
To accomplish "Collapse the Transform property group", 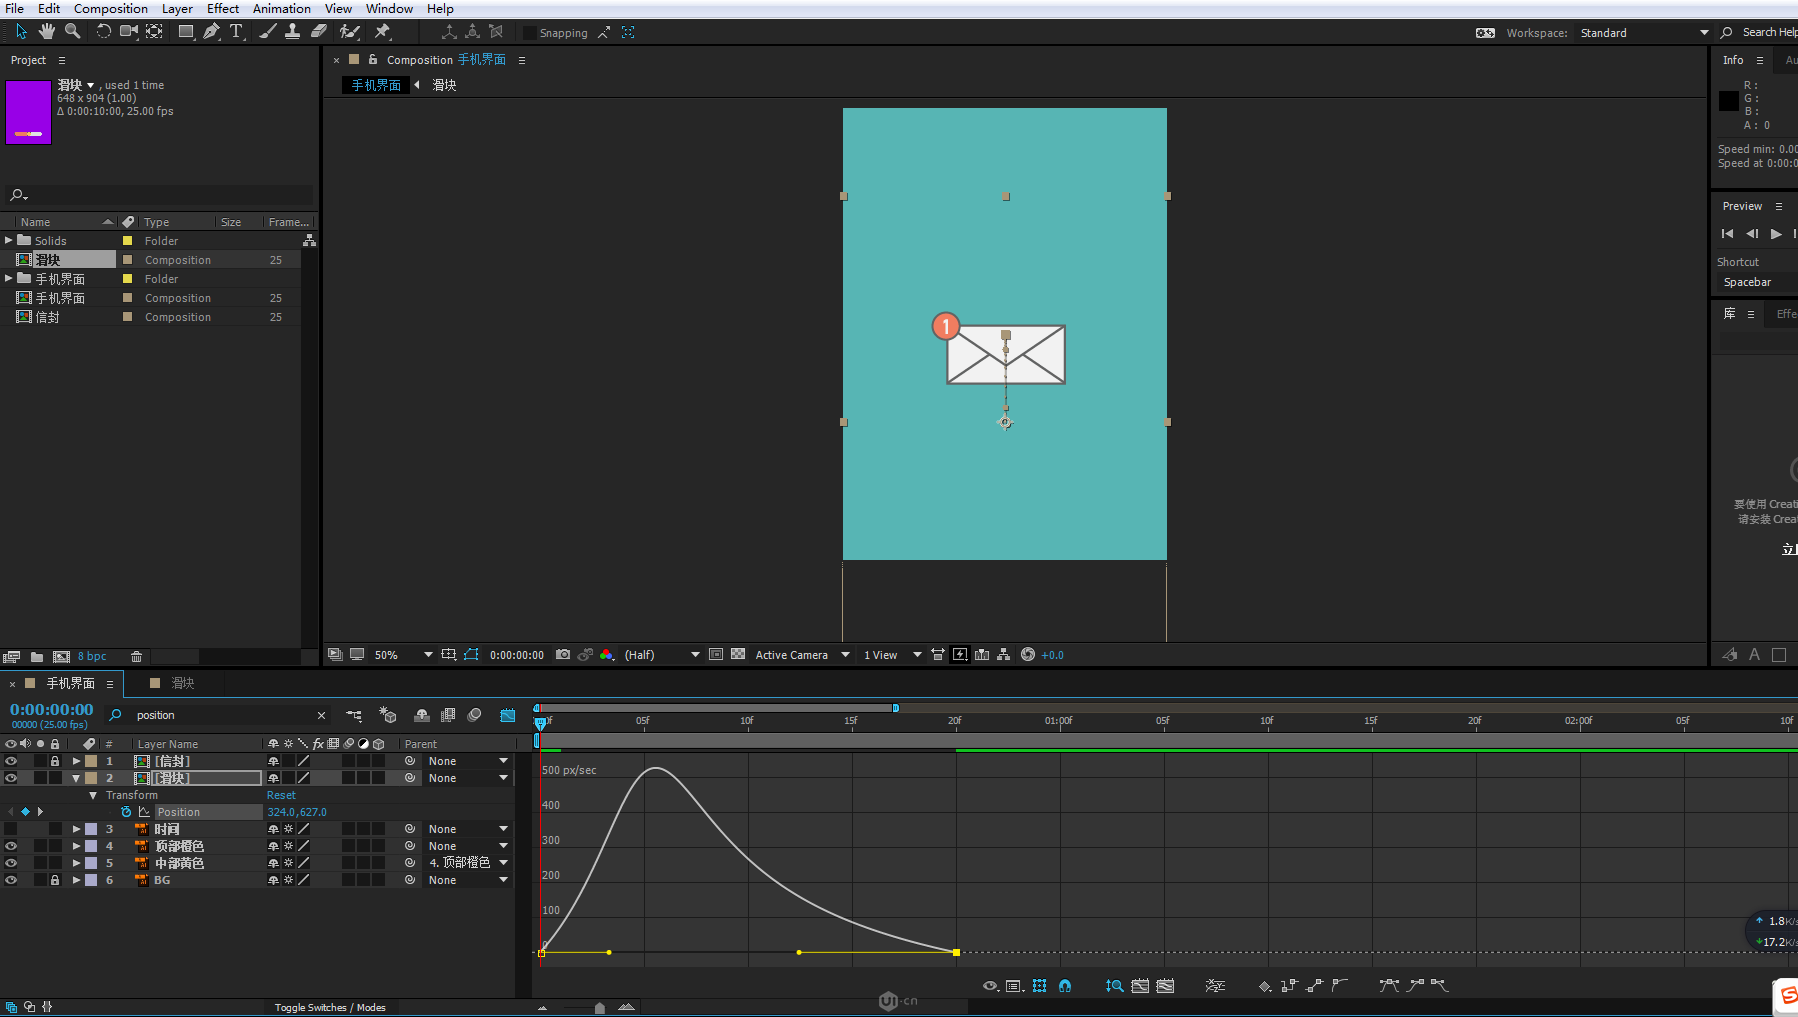I will [x=93, y=795].
